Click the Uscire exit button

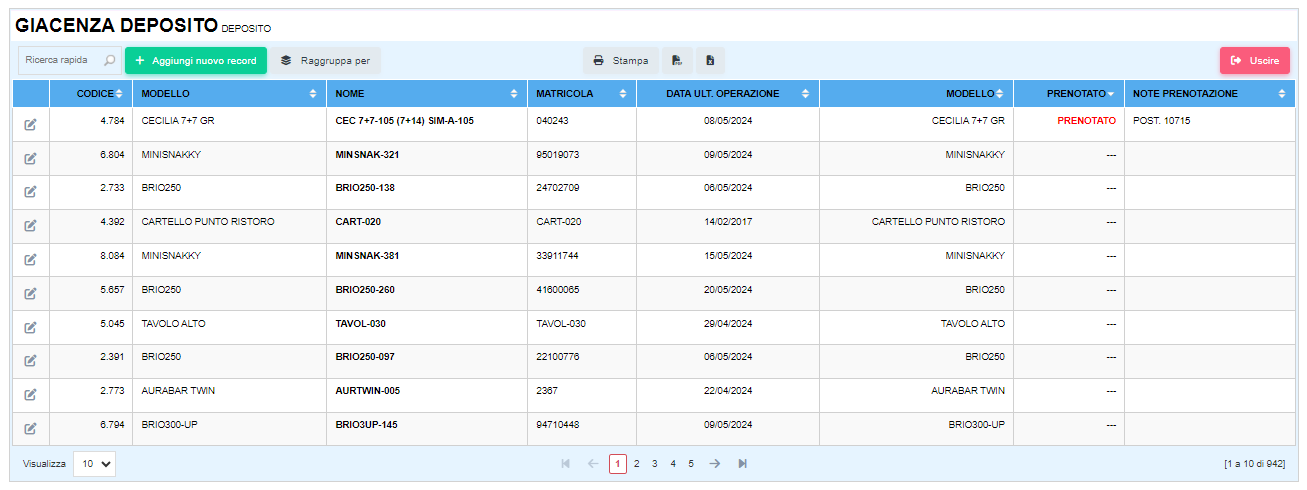click(x=1255, y=61)
